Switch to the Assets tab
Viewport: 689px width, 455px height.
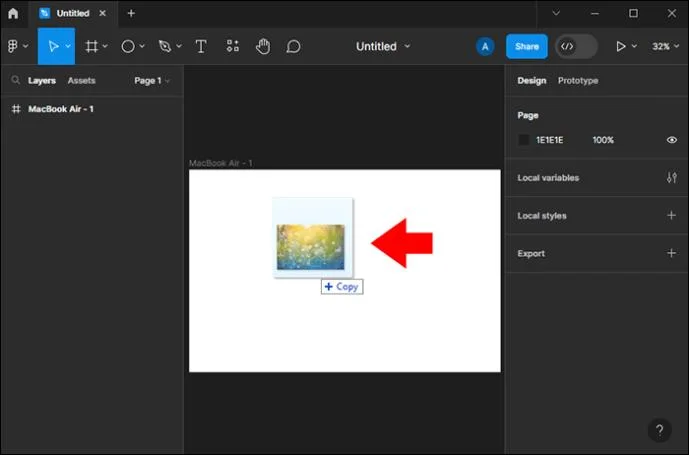tap(81, 80)
